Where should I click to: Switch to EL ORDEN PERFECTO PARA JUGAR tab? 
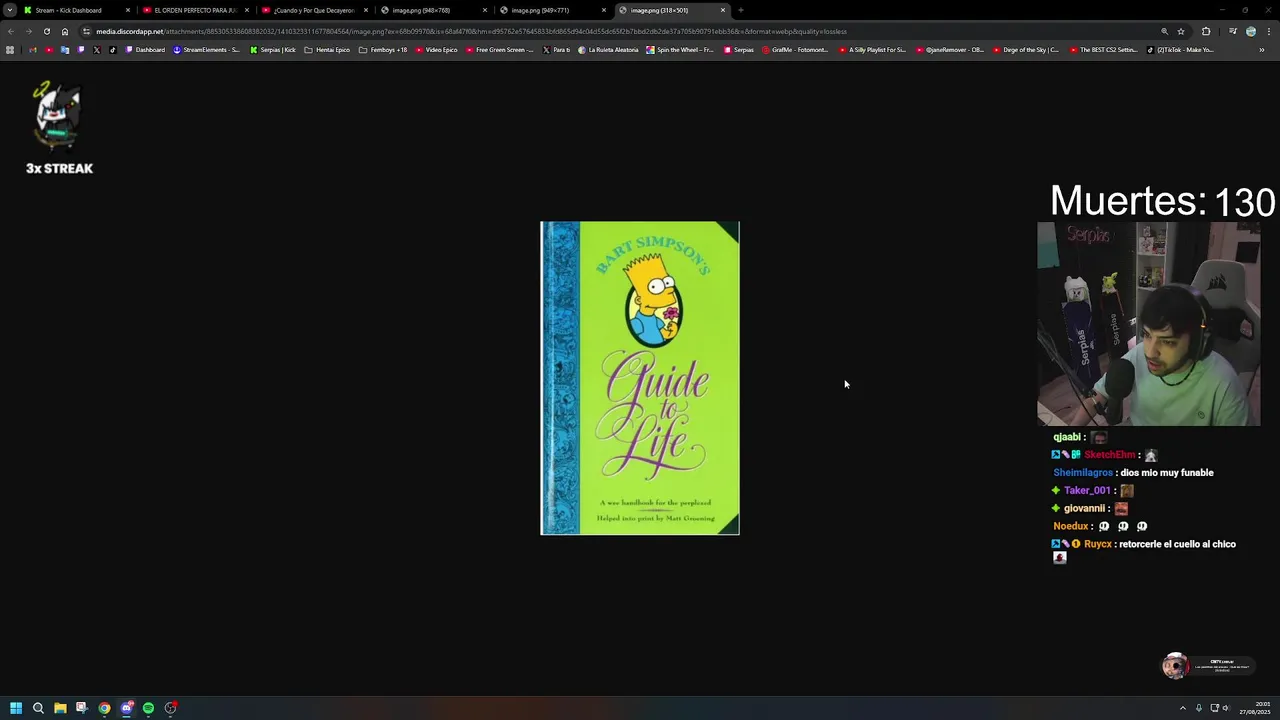195,10
